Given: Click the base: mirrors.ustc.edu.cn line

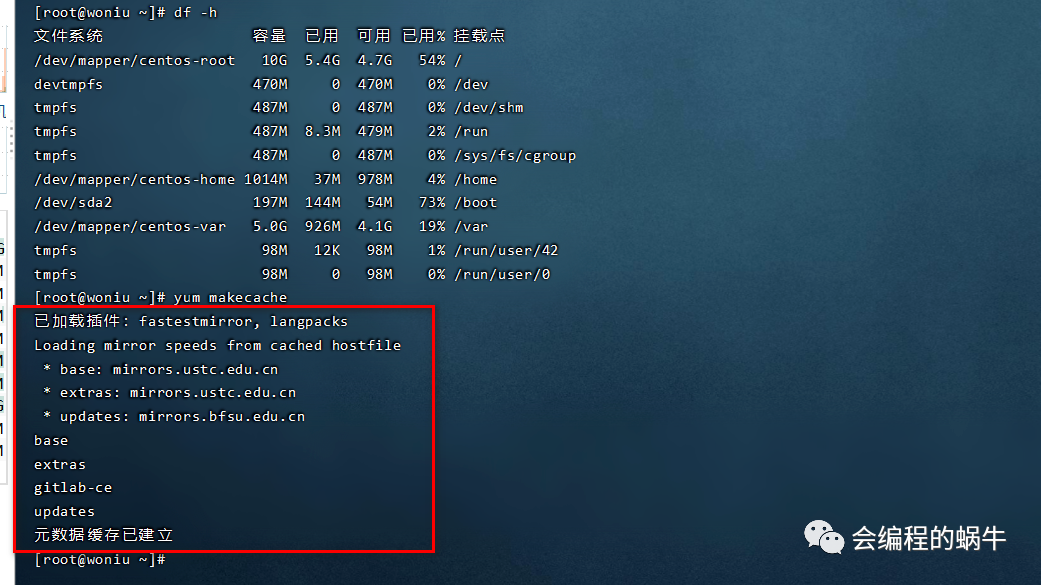Looking at the screenshot, I should point(161,369).
